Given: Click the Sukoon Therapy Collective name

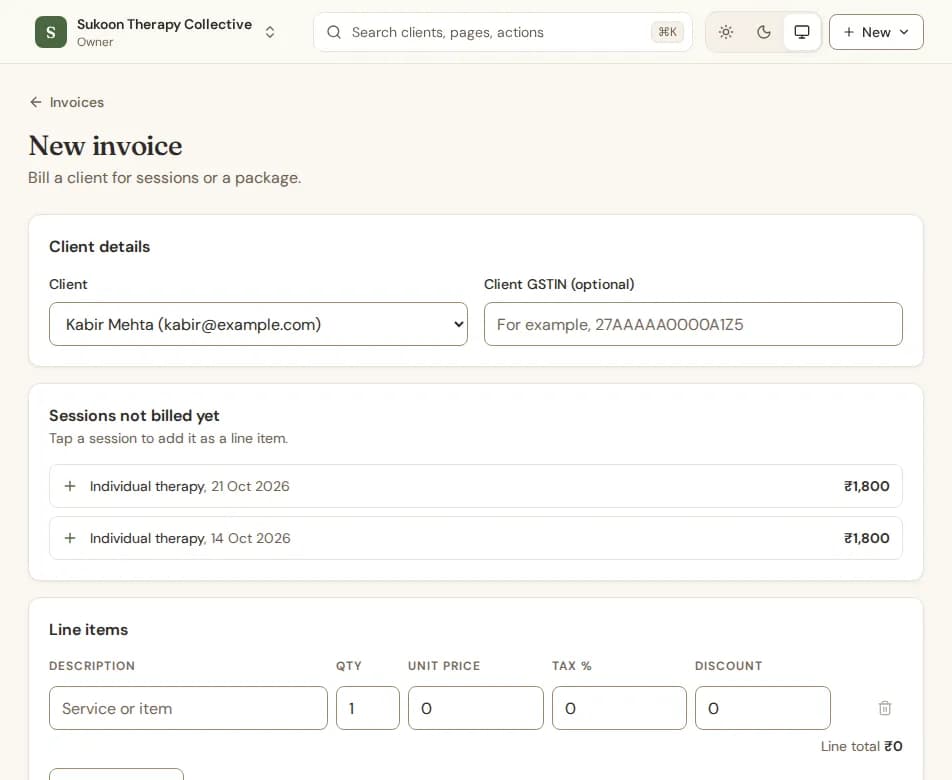Looking at the screenshot, I should click(x=165, y=24).
